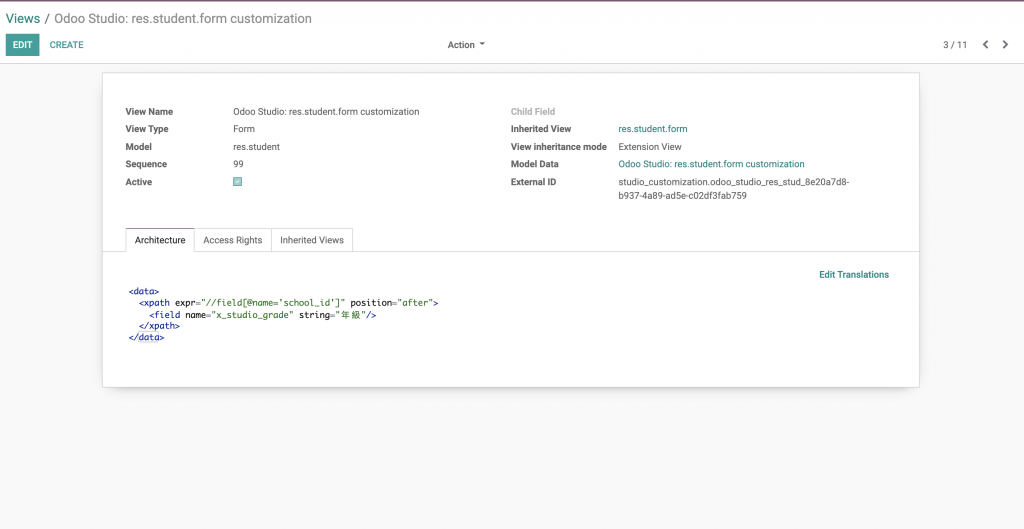Click the x_studio_grade field line in the code
The width and height of the screenshot is (1024, 529).
(262, 314)
